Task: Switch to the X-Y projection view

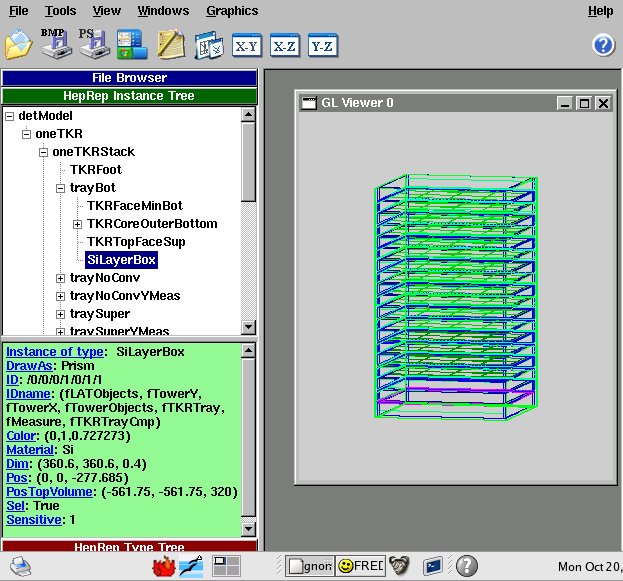Action: click(x=246, y=45)
